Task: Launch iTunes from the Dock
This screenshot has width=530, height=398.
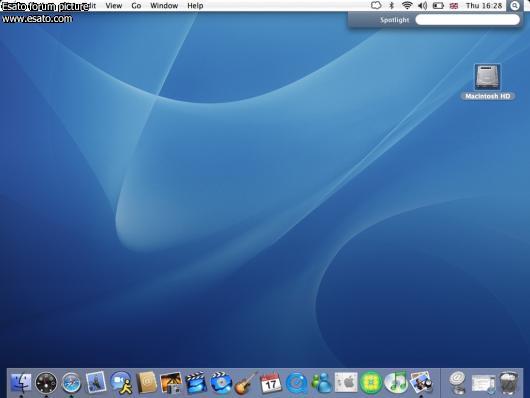Action: pos(396,383)
